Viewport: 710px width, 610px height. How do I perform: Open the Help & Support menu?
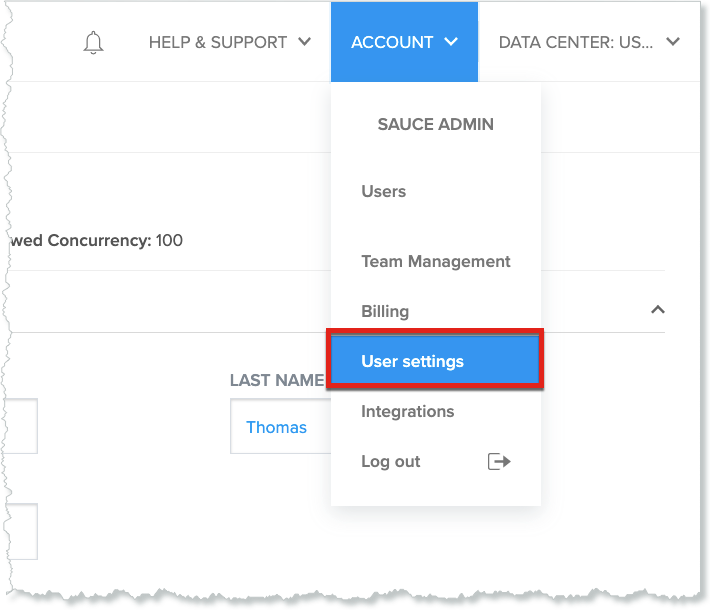pos(218,42)
